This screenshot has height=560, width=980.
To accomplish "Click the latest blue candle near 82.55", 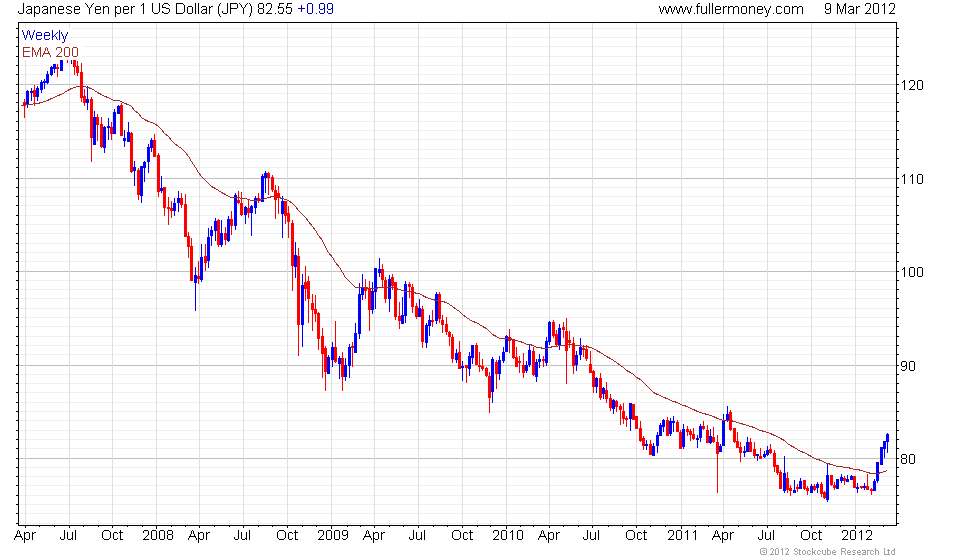I will [888, 441].
